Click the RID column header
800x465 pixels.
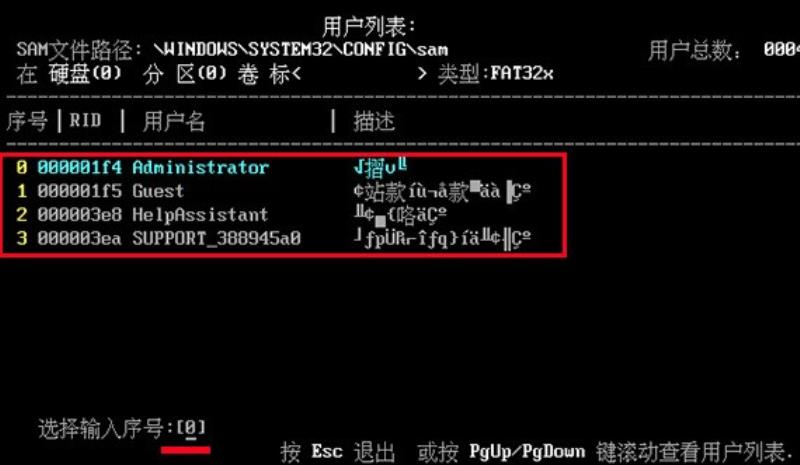pos(85,121)
